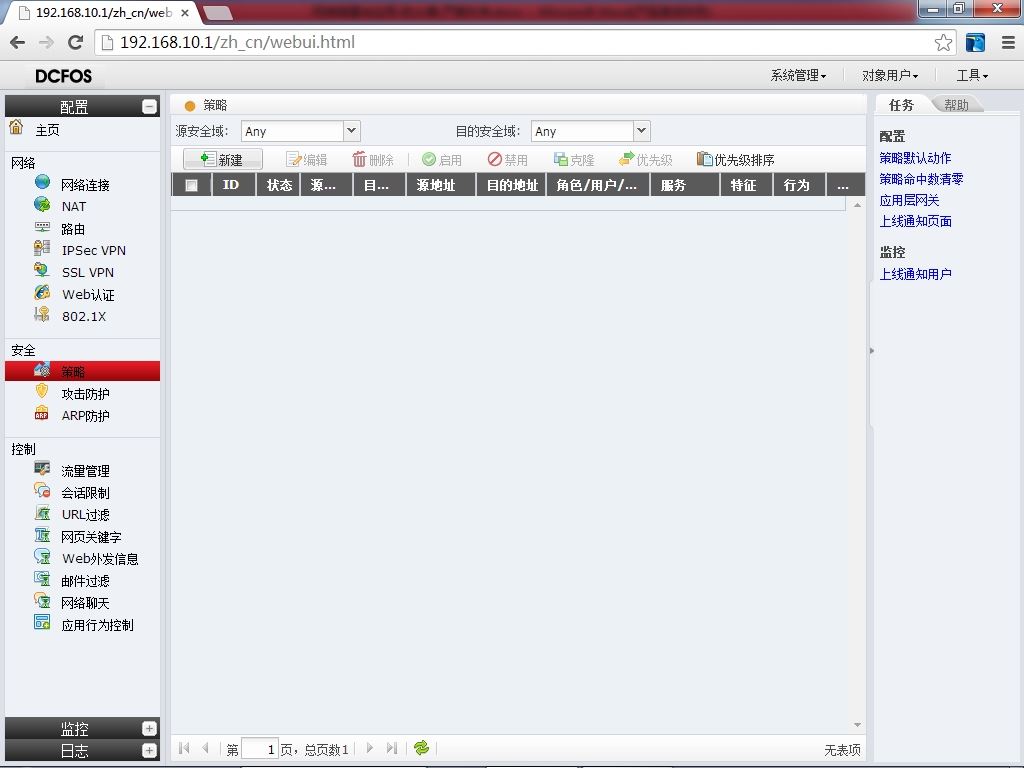
Task: Open the 系统管理 menu
Action: 798,76
